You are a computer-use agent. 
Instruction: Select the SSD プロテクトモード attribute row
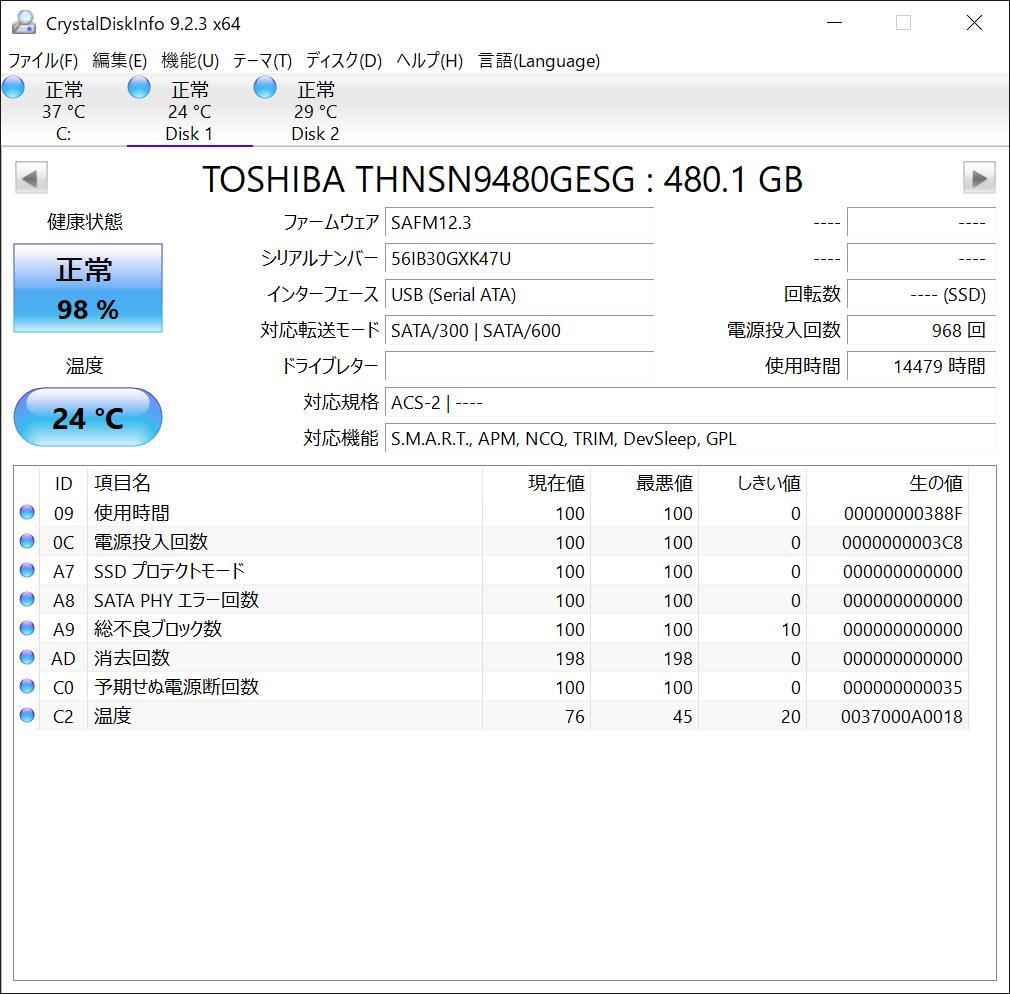[x=491, y=571]
